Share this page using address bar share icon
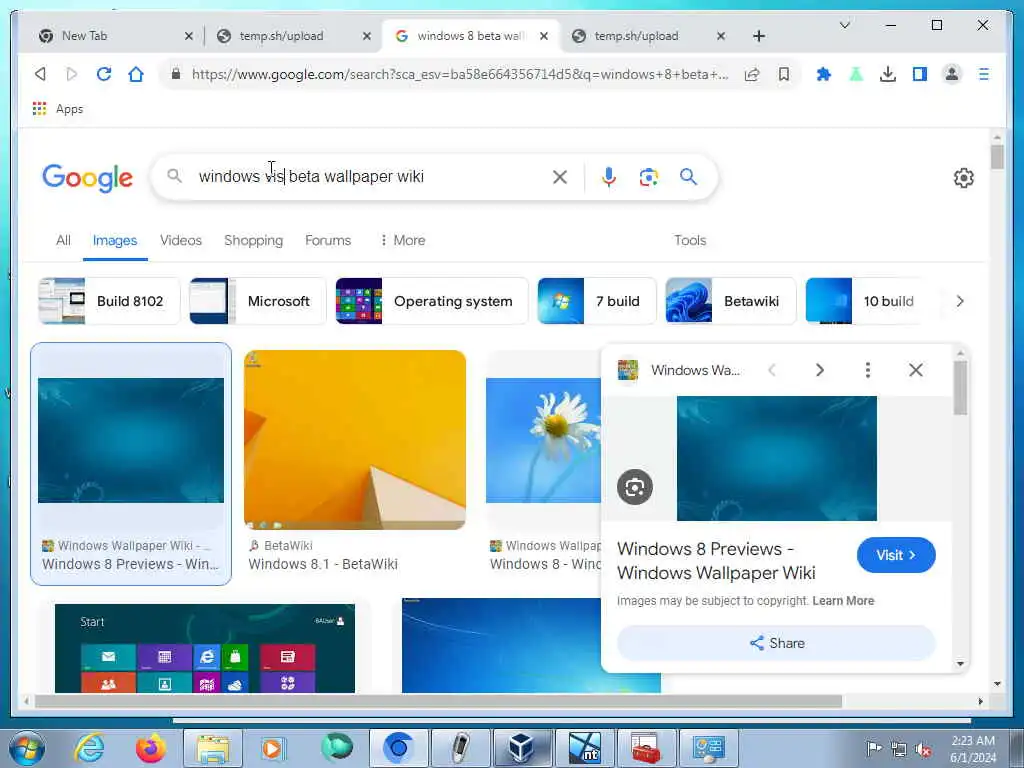Image resolution: width=1024 pixels, height=768 pixels. [x=752, y=74]
